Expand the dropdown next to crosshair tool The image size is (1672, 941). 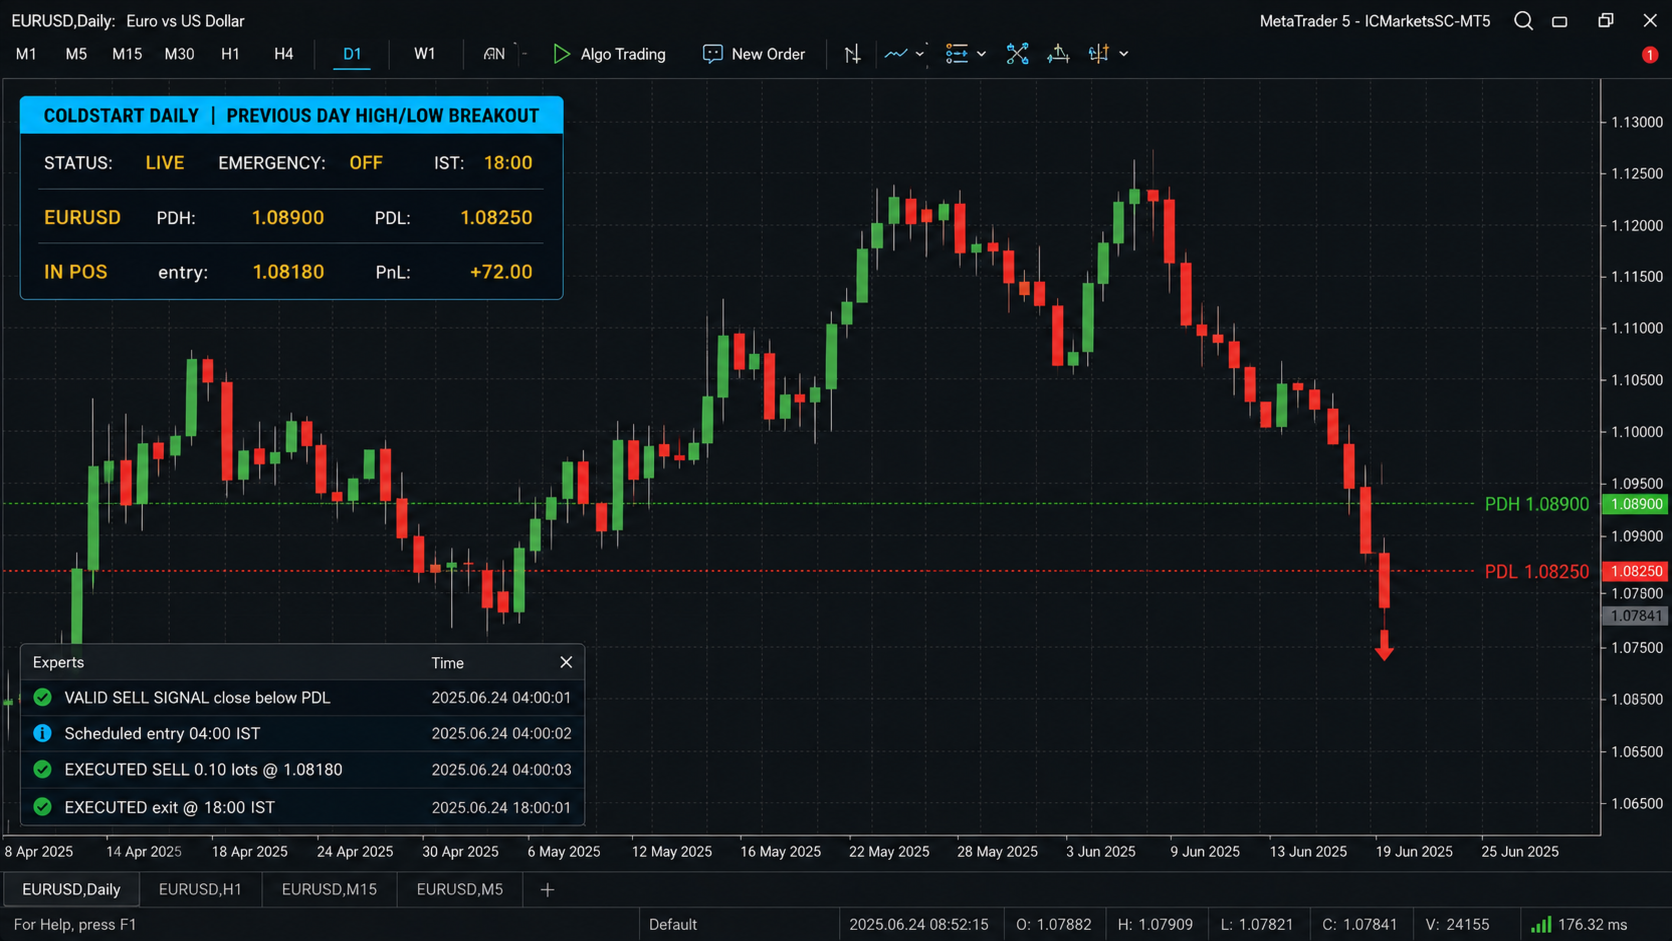point(1124,54)
